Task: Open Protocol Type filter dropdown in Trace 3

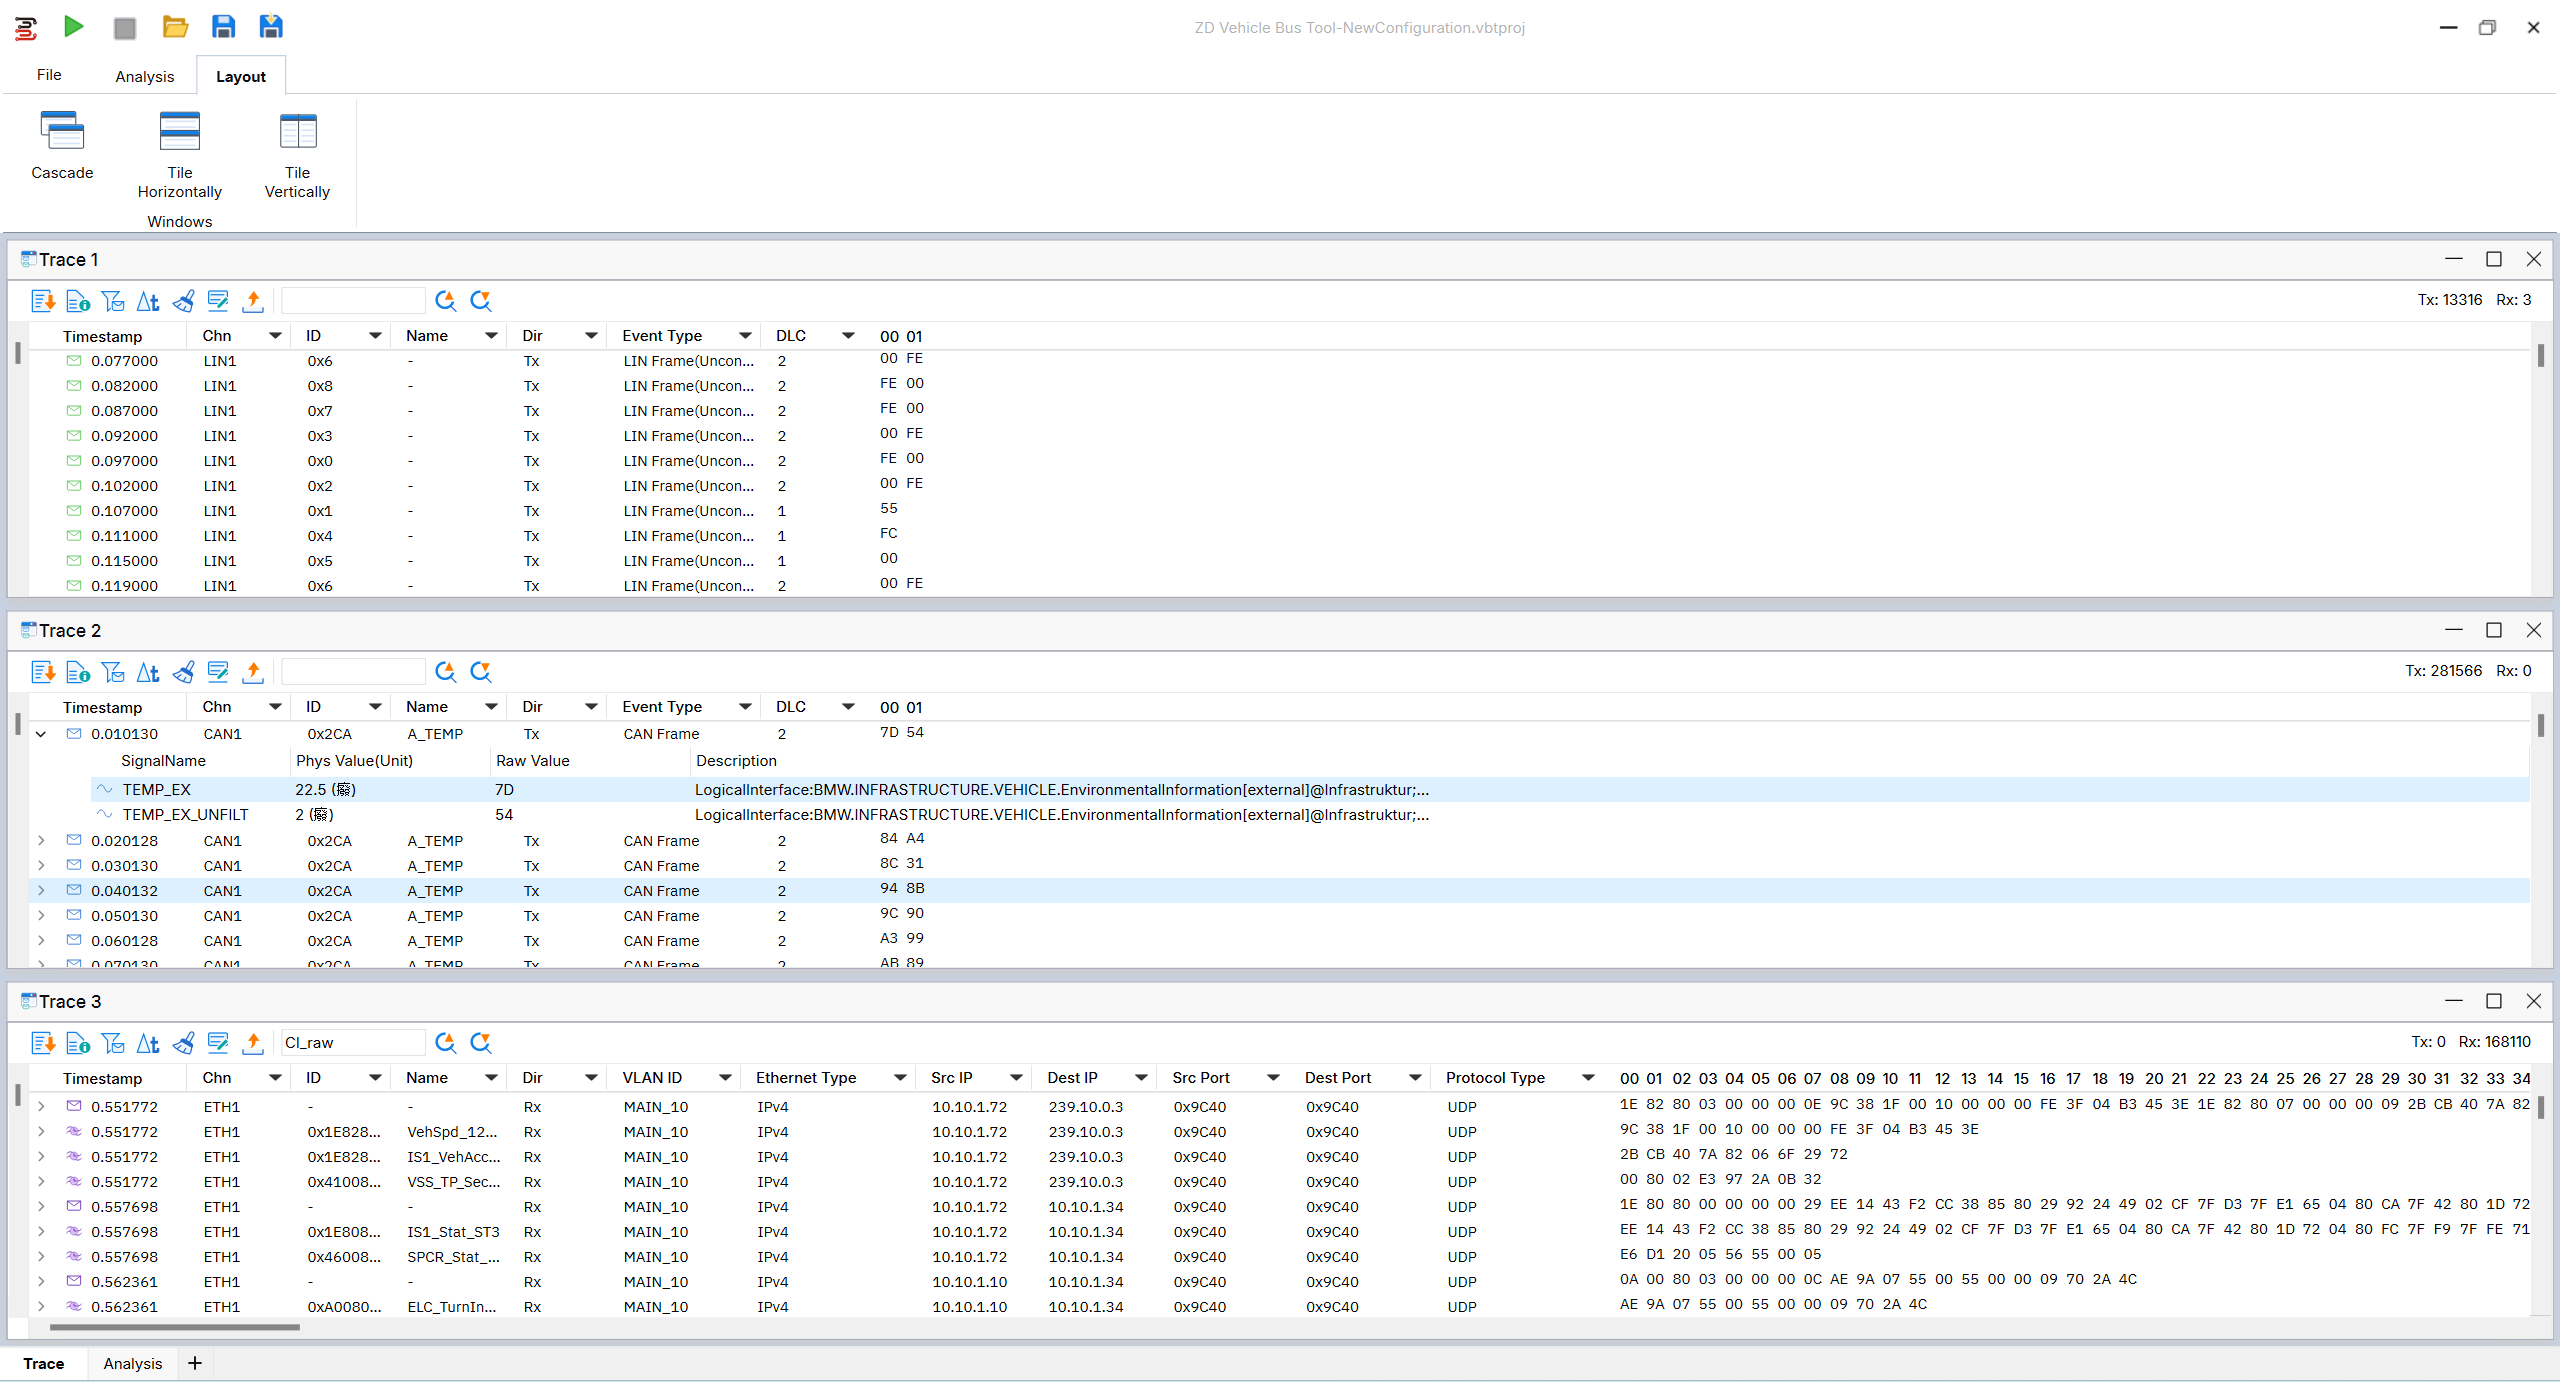Action: [x=1588, y=1078]
